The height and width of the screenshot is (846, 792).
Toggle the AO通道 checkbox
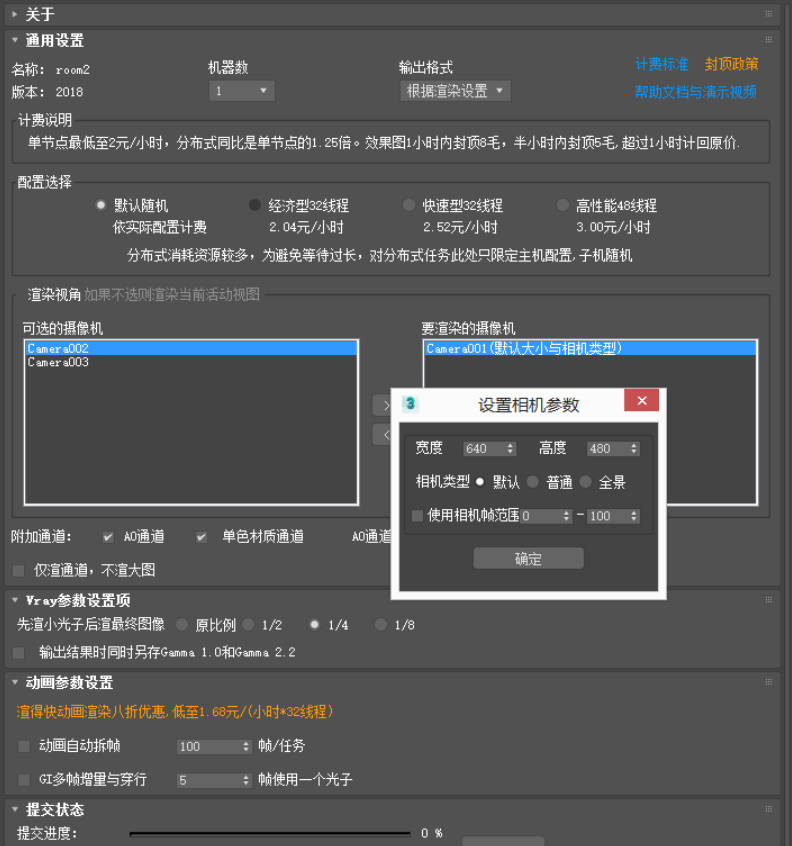(x=108, y=537)
